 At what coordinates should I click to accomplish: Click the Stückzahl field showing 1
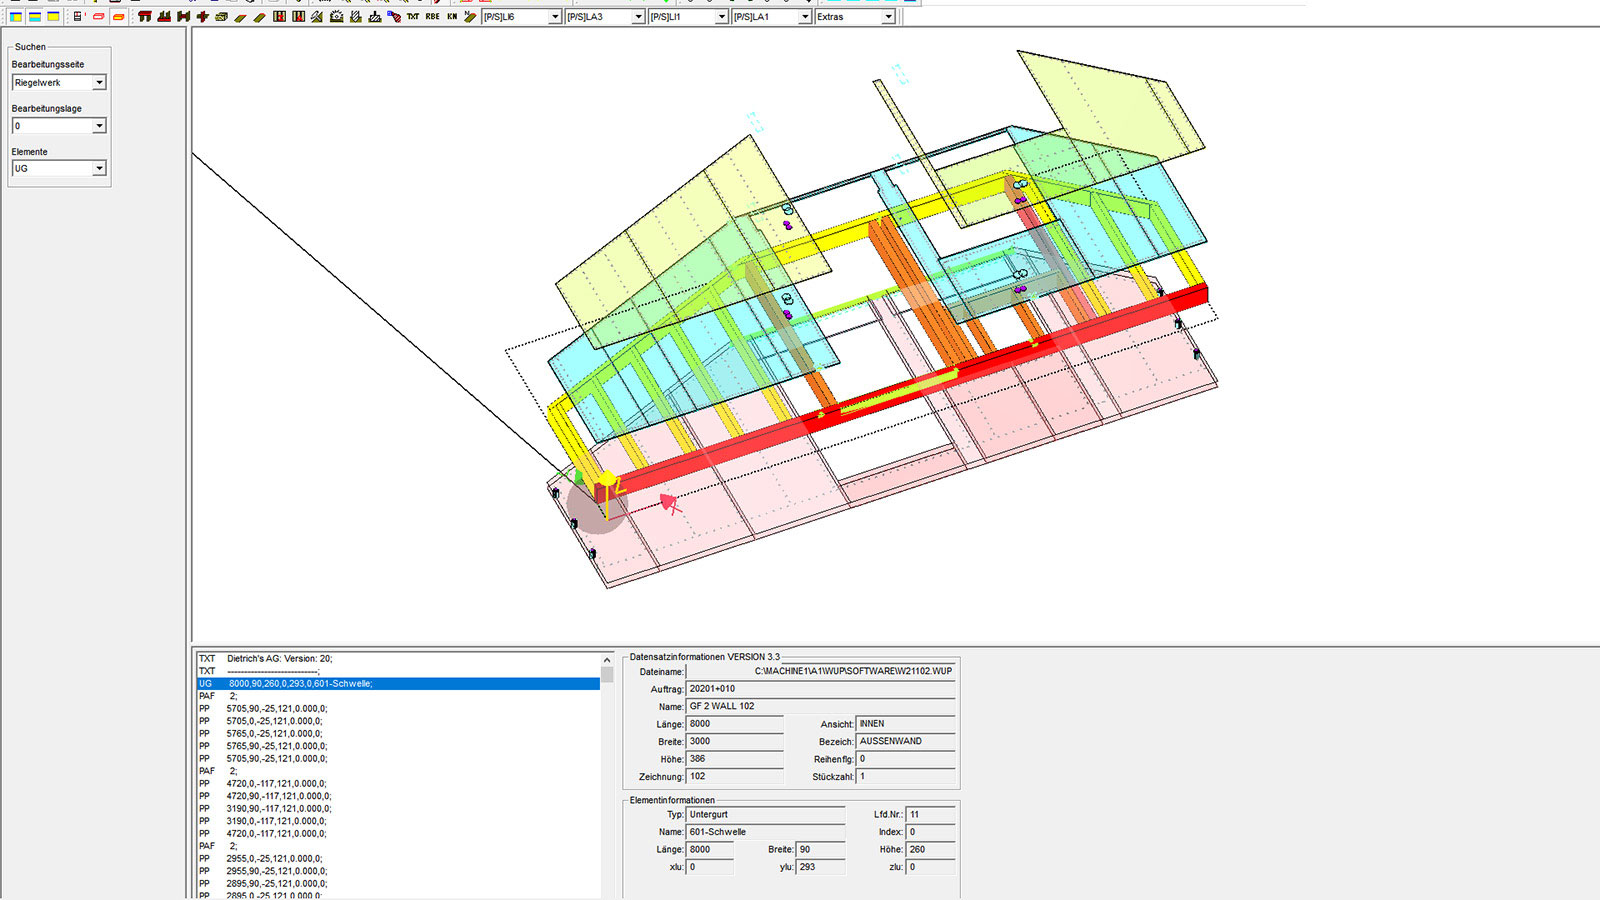[x=906, y=777]
